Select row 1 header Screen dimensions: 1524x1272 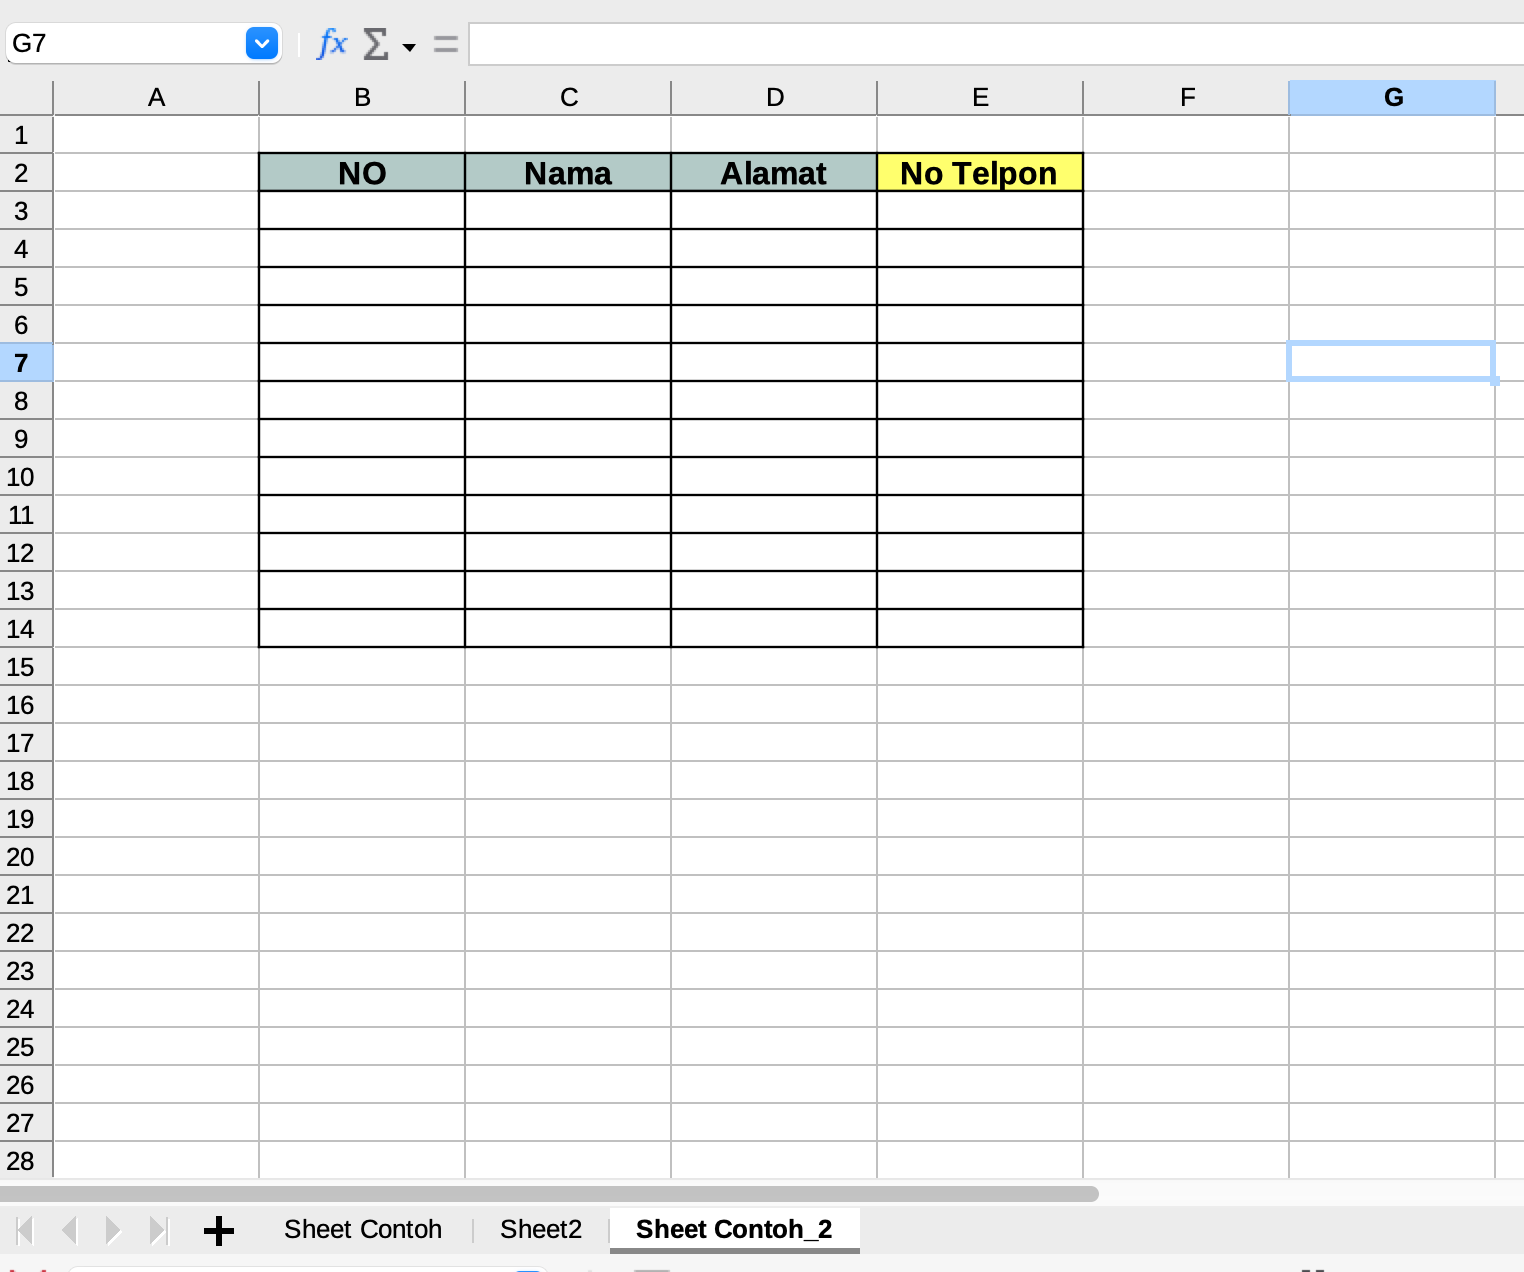coord(26,135)
